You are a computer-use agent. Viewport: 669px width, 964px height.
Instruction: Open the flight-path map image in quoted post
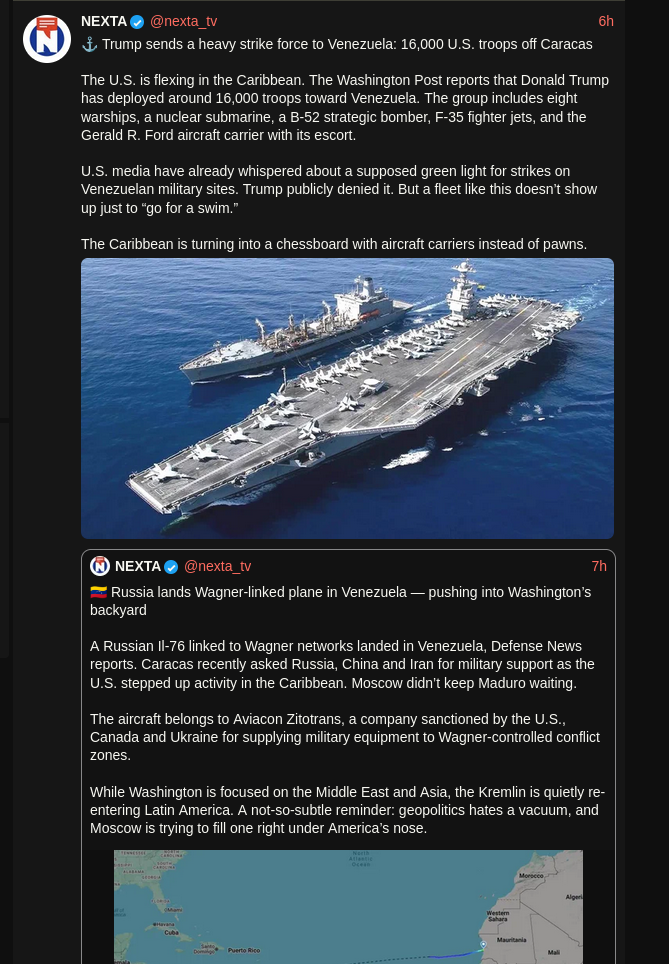(x=348, y=907)
